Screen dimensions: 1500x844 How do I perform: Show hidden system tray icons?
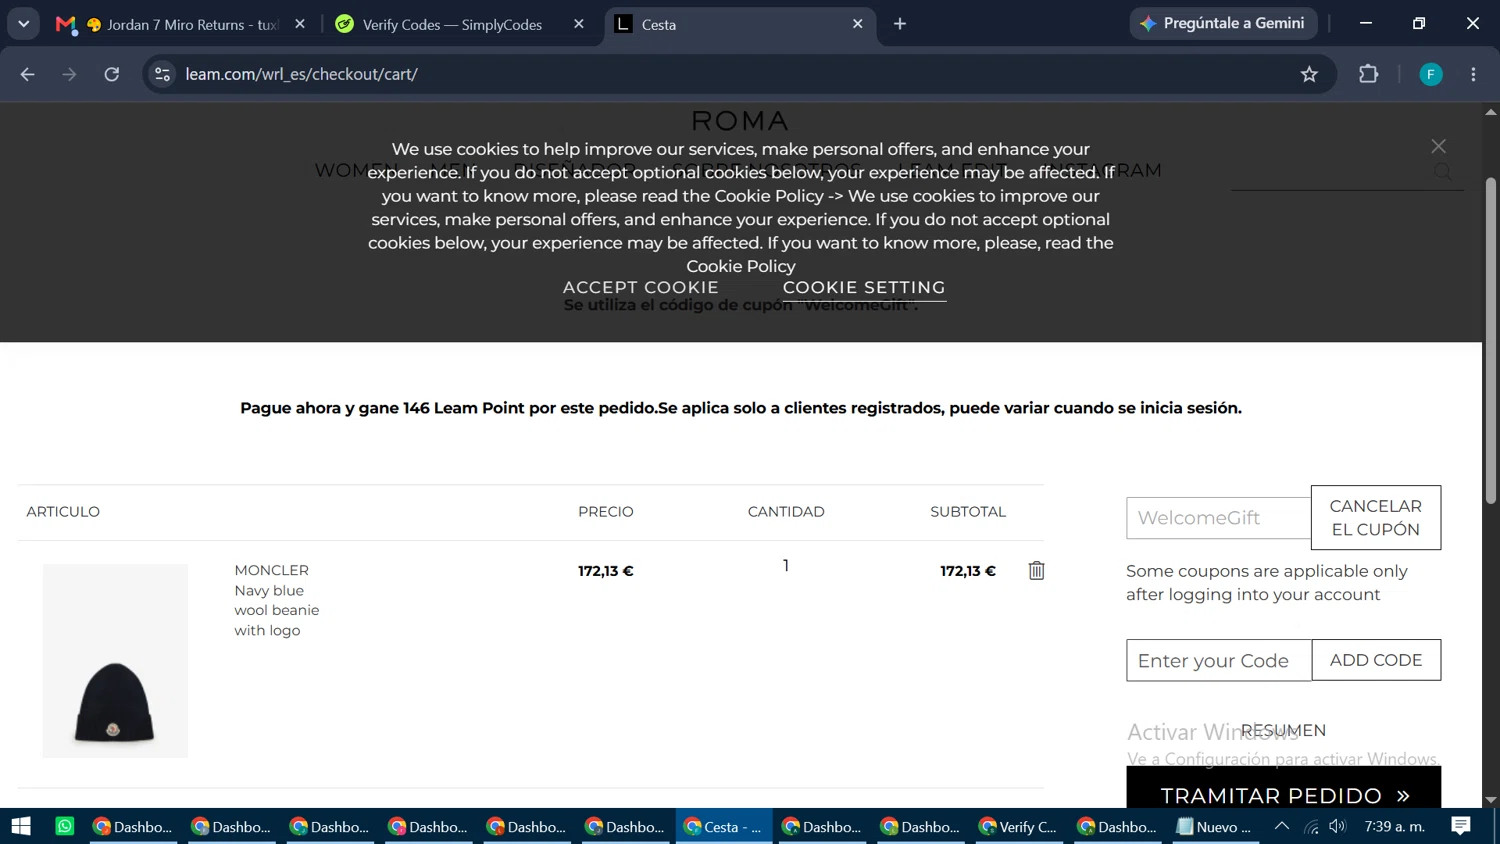[x=1282, y=826]
